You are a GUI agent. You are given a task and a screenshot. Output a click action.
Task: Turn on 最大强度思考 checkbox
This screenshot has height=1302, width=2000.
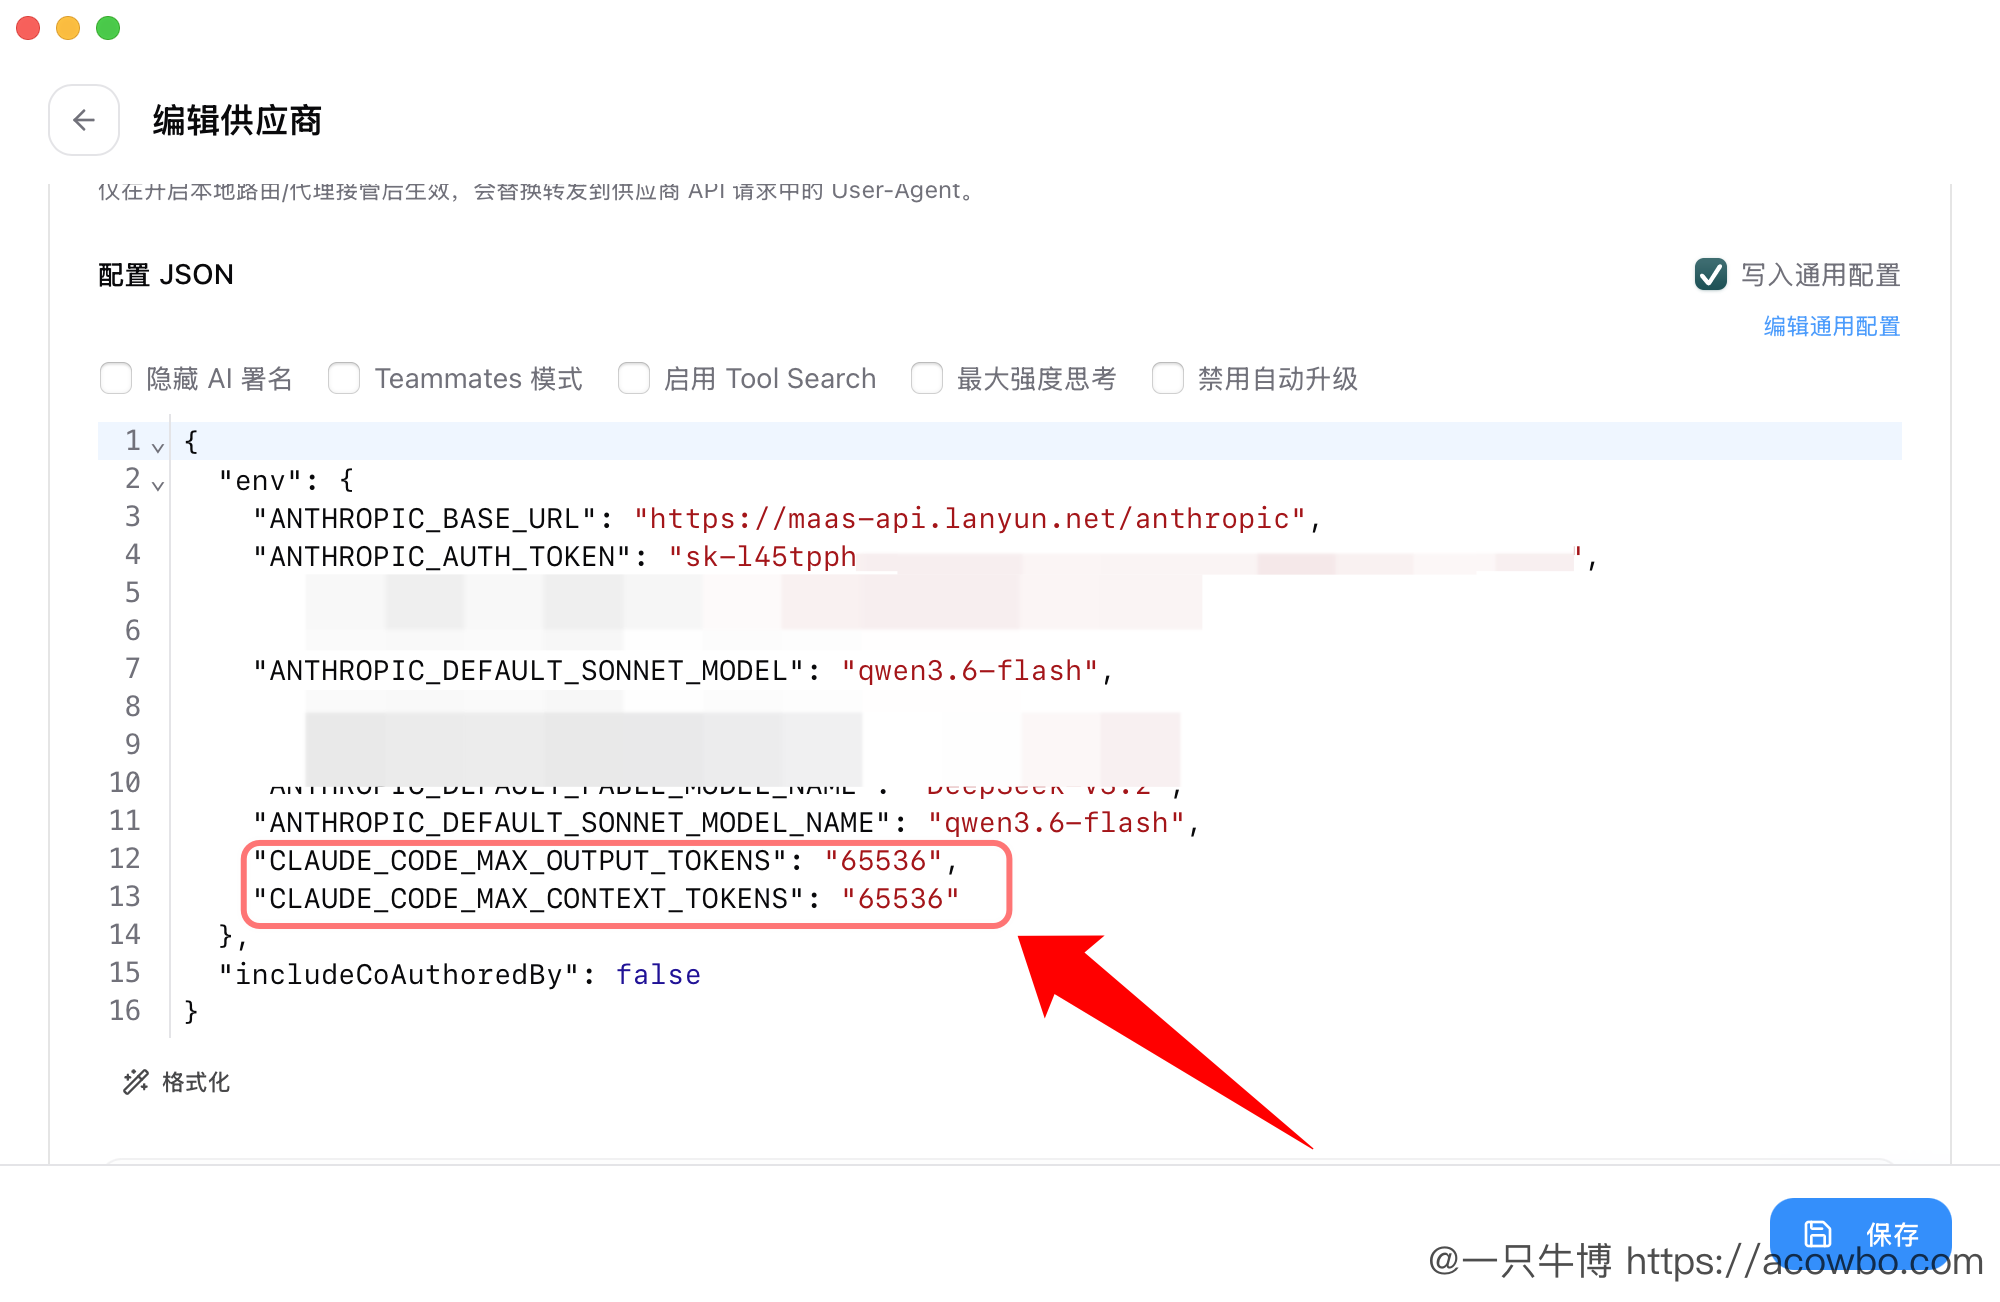927,378
